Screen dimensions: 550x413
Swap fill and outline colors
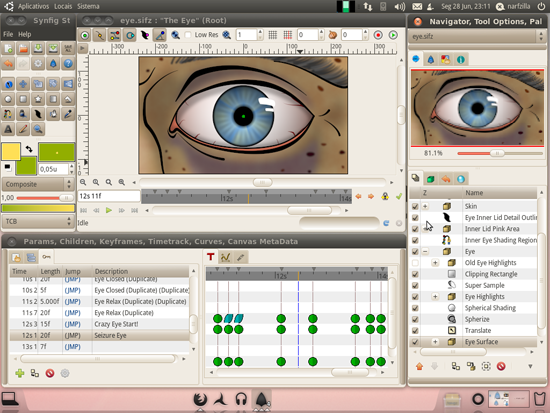pyautogui.click(x=29, y=149)
